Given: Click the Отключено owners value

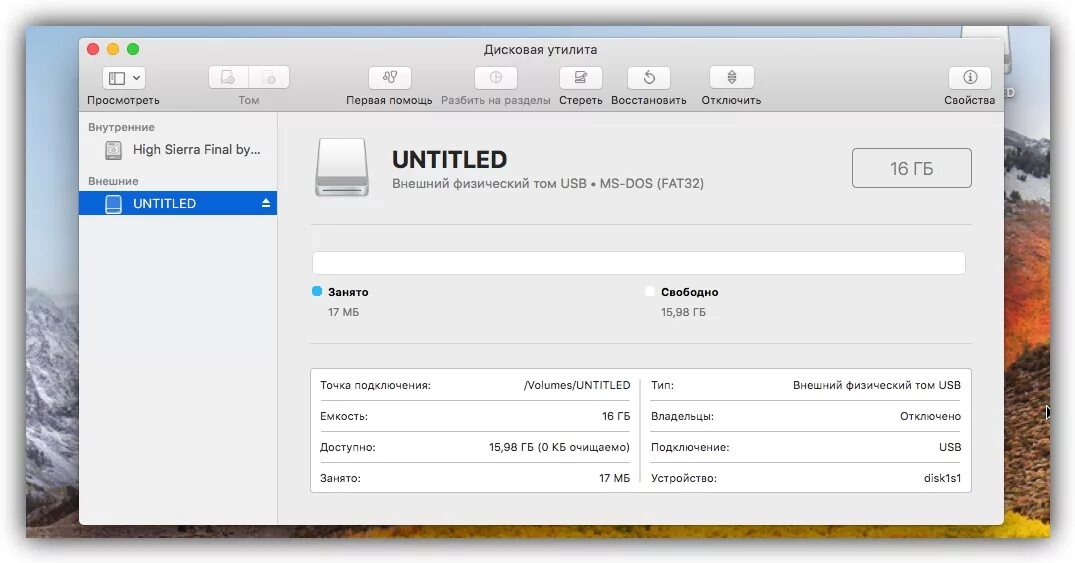Looking at the screenshot, I should tap(930, 416).
